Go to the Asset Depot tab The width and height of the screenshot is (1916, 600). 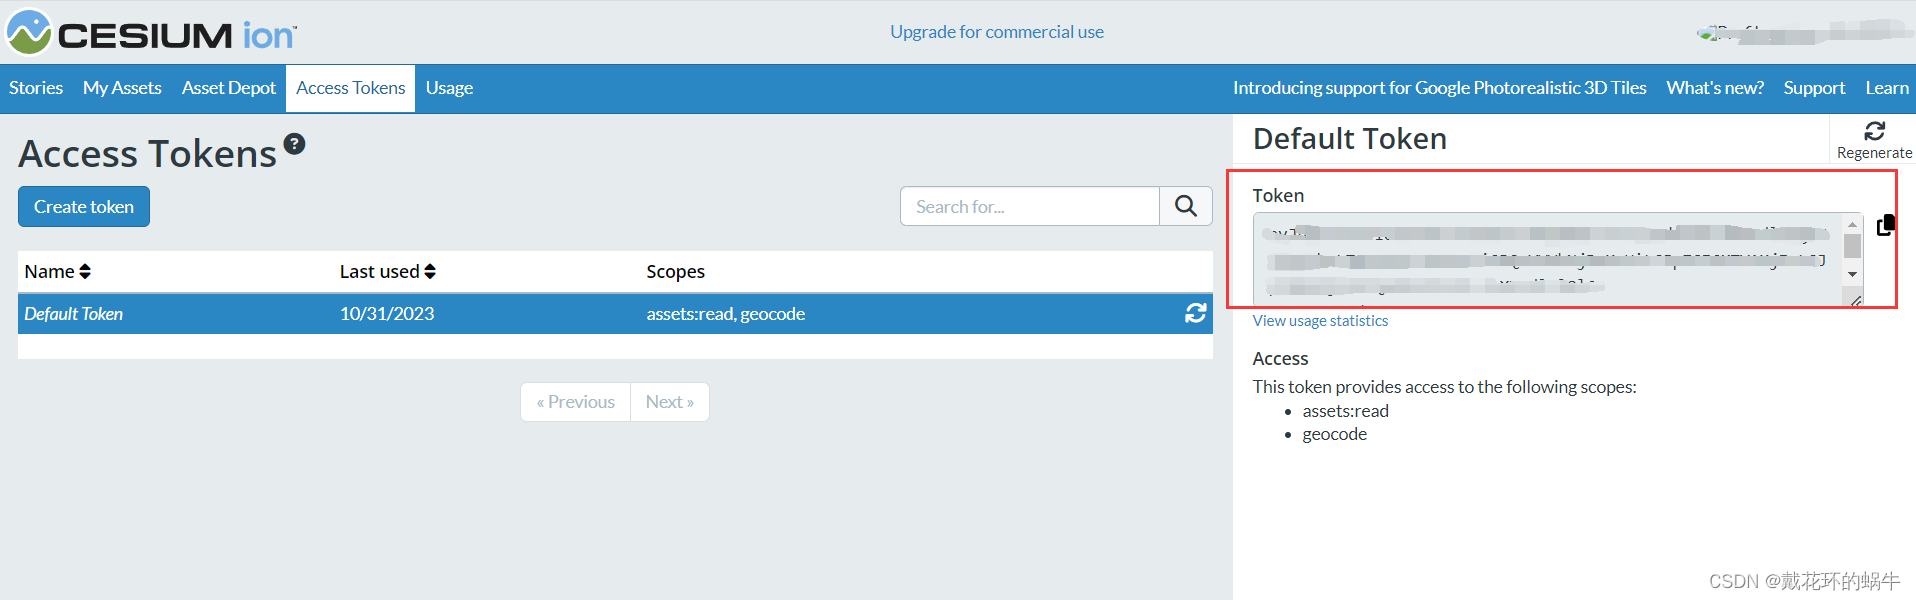tap(228, 88)
